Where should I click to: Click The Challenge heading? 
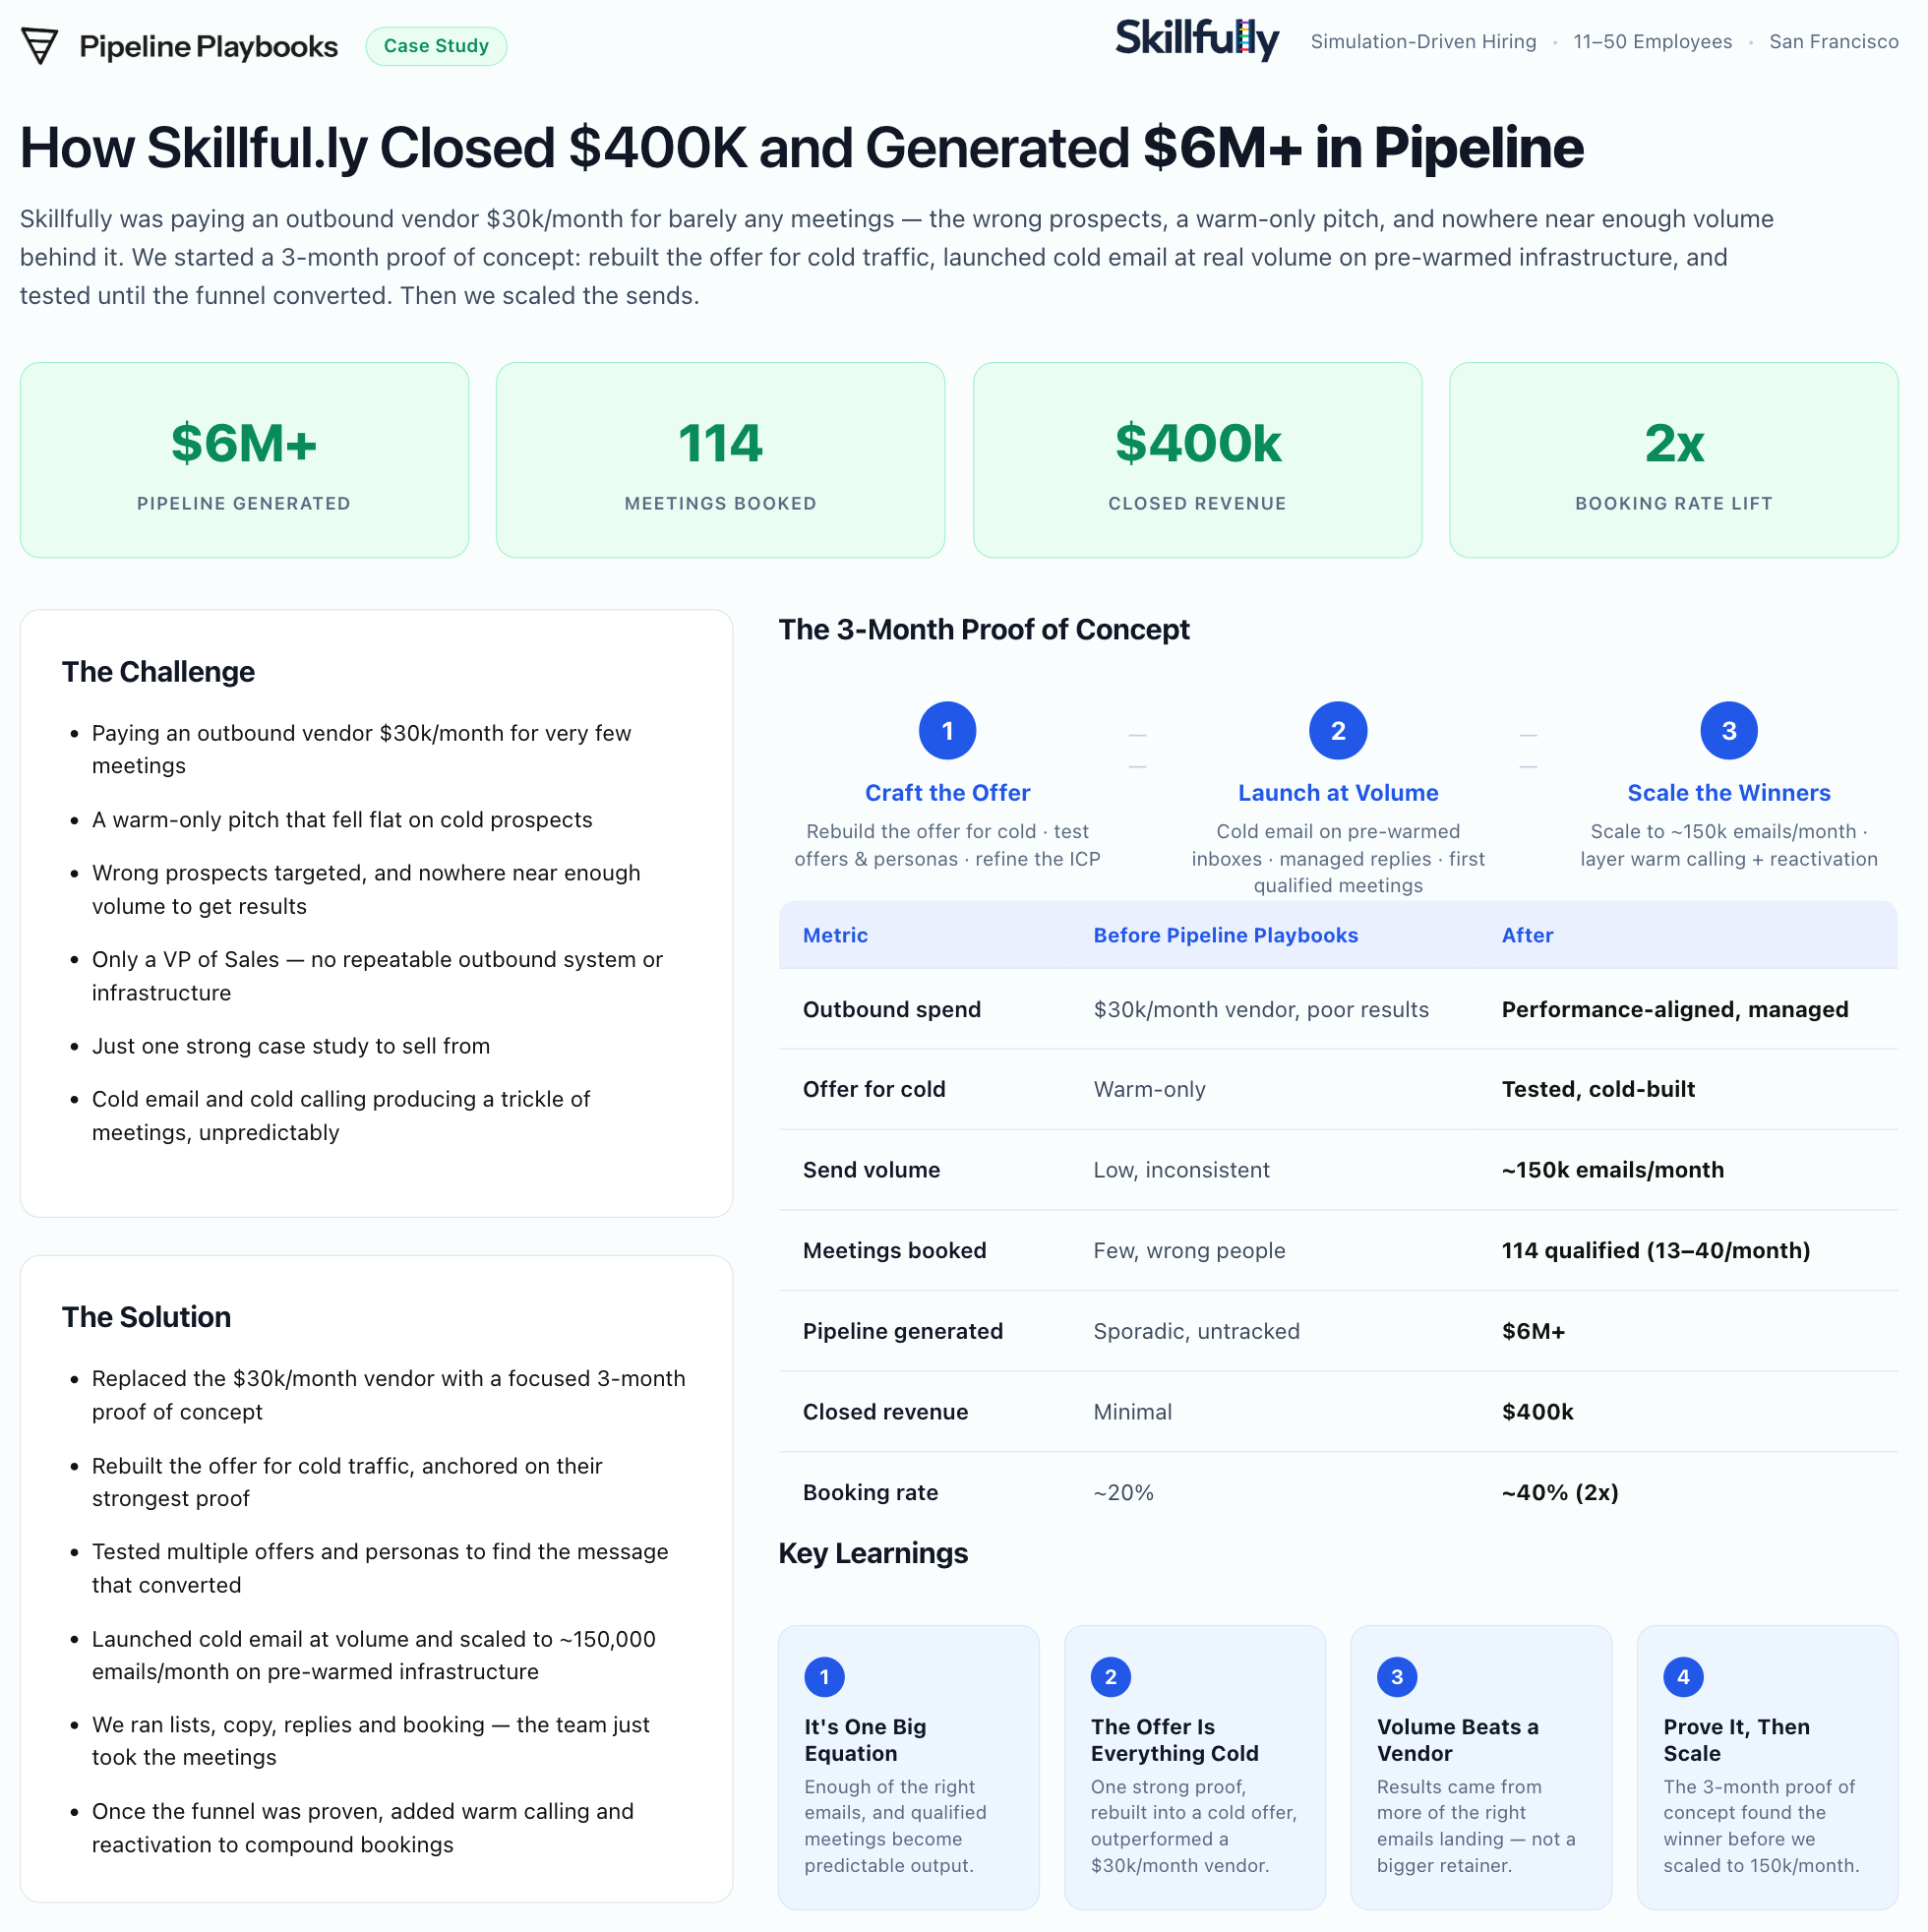pyautogui.click(x=158, y=672)
